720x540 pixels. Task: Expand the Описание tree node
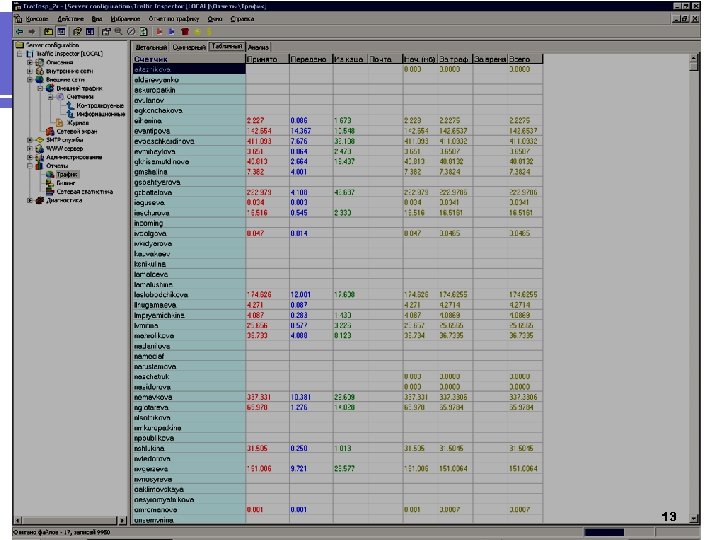[x=30, y=62]
